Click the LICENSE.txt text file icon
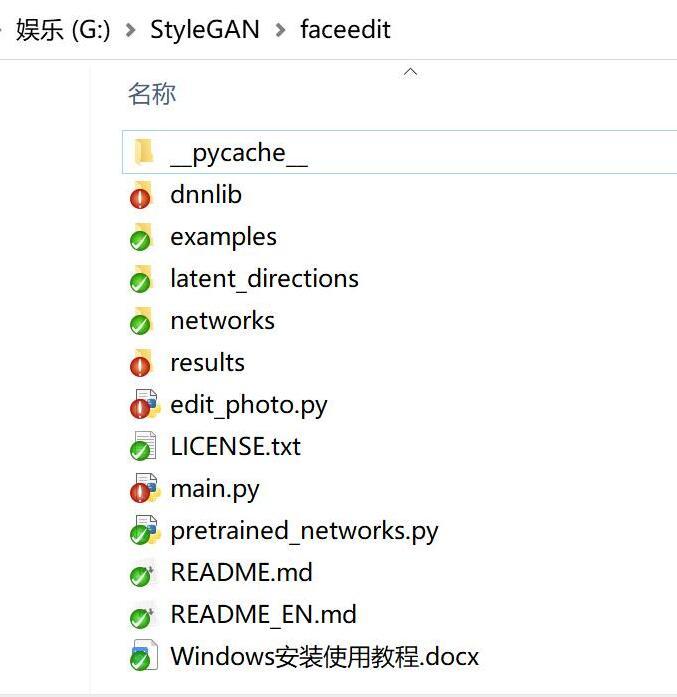Image resolution: width=677 pixels, height=697 pixels. [143, 445]
